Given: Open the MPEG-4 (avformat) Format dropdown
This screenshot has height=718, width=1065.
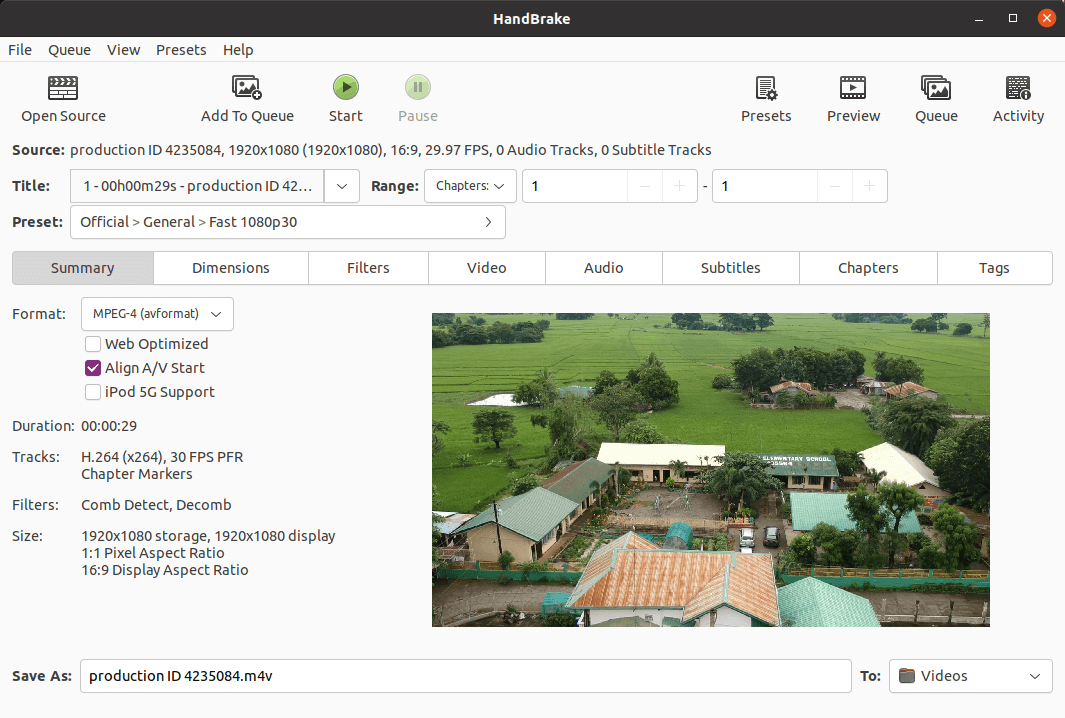Looking at the screenshot, I should pyautogui.click(x=157, y=314).
